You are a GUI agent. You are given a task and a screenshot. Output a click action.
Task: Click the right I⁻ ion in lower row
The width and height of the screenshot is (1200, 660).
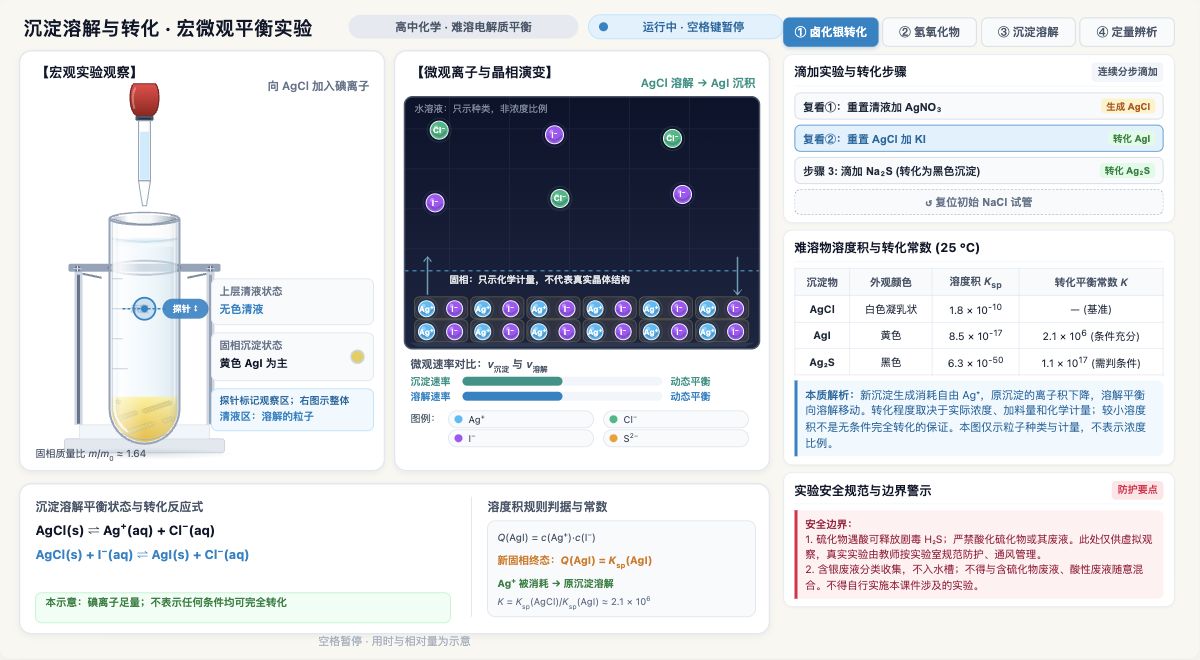(x=682, y=194)
